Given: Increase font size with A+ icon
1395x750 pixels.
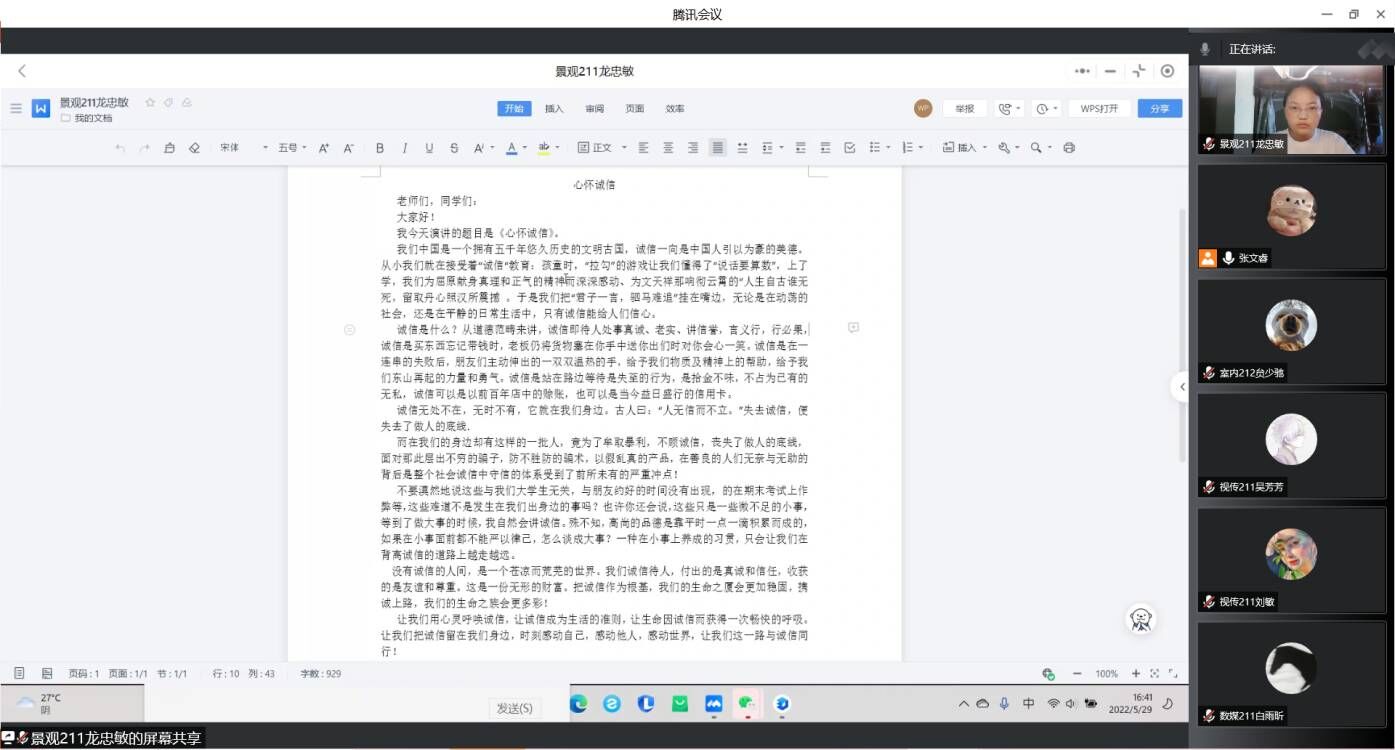Looking at the screenshot, I should coord(324,148).
